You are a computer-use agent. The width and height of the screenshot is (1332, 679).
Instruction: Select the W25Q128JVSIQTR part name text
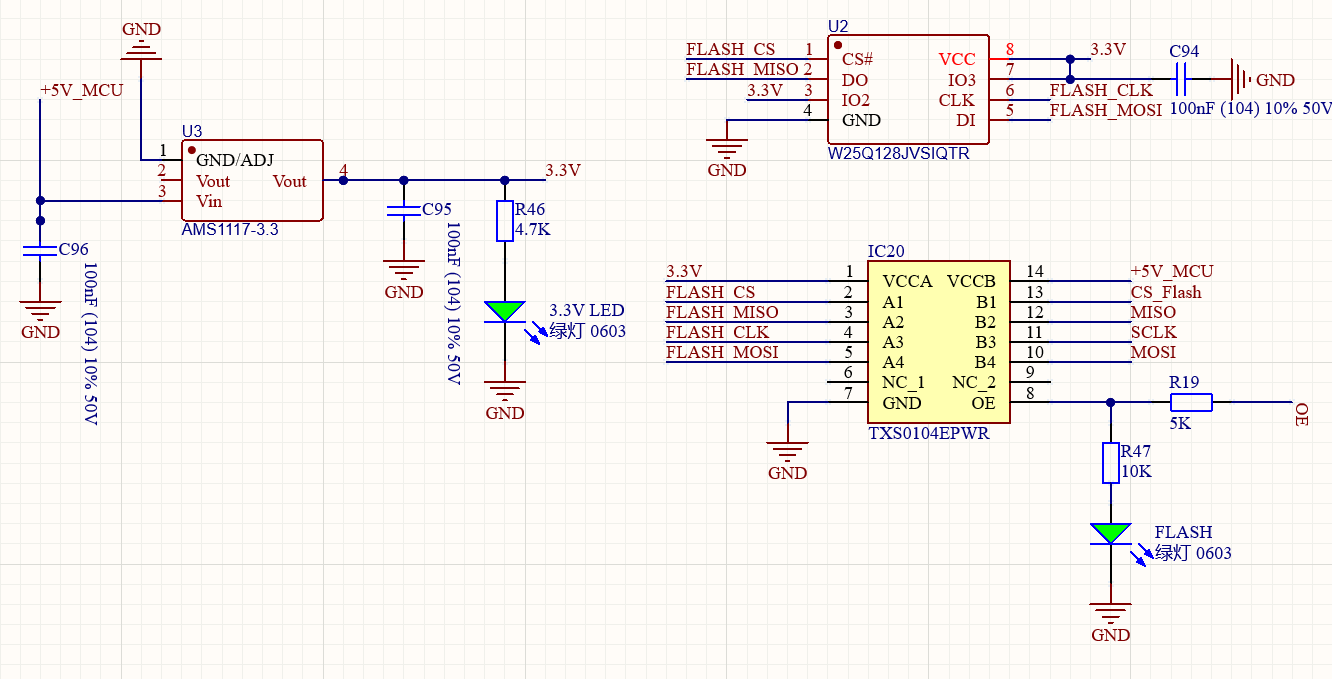(x=898, y=154)
